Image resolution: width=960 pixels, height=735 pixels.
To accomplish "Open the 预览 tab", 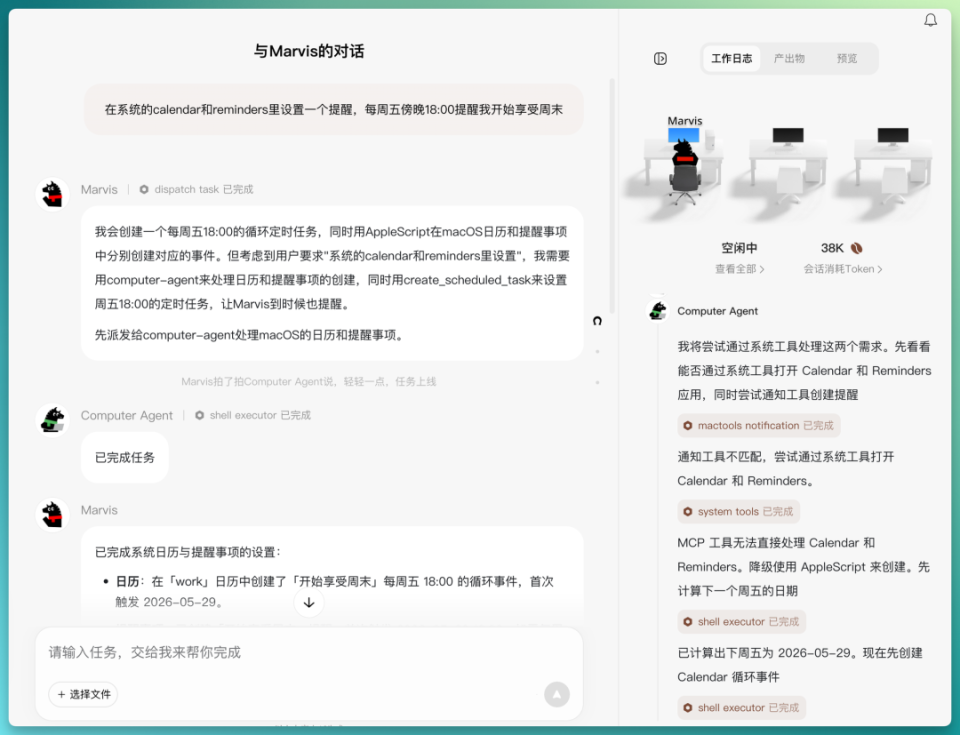I will pos(847,59).
